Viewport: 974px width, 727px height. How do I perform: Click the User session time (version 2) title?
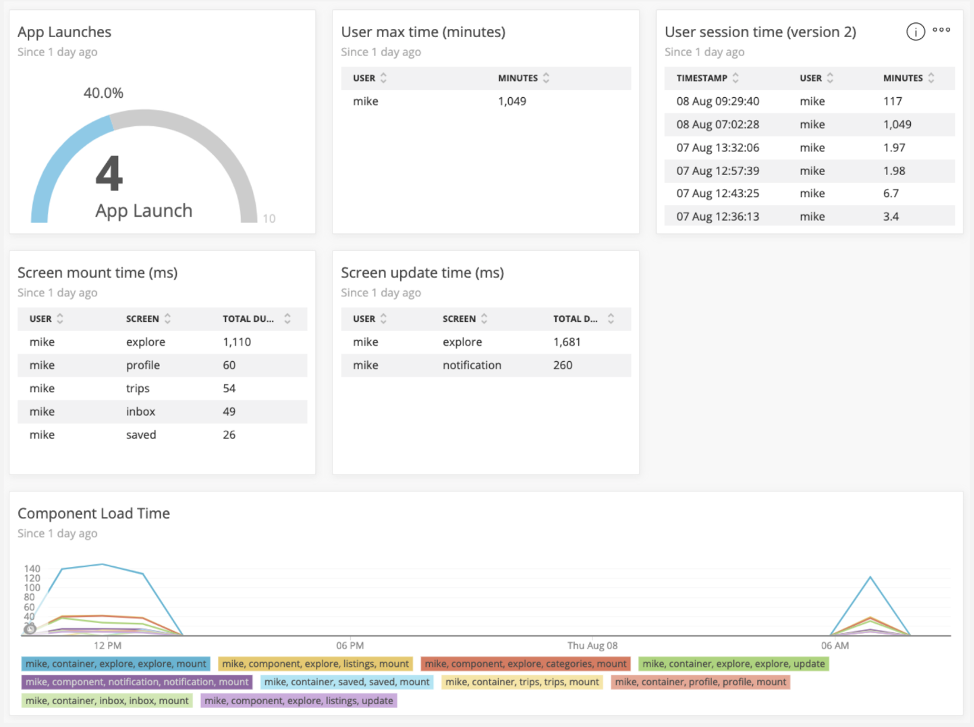tap(760, 32)
